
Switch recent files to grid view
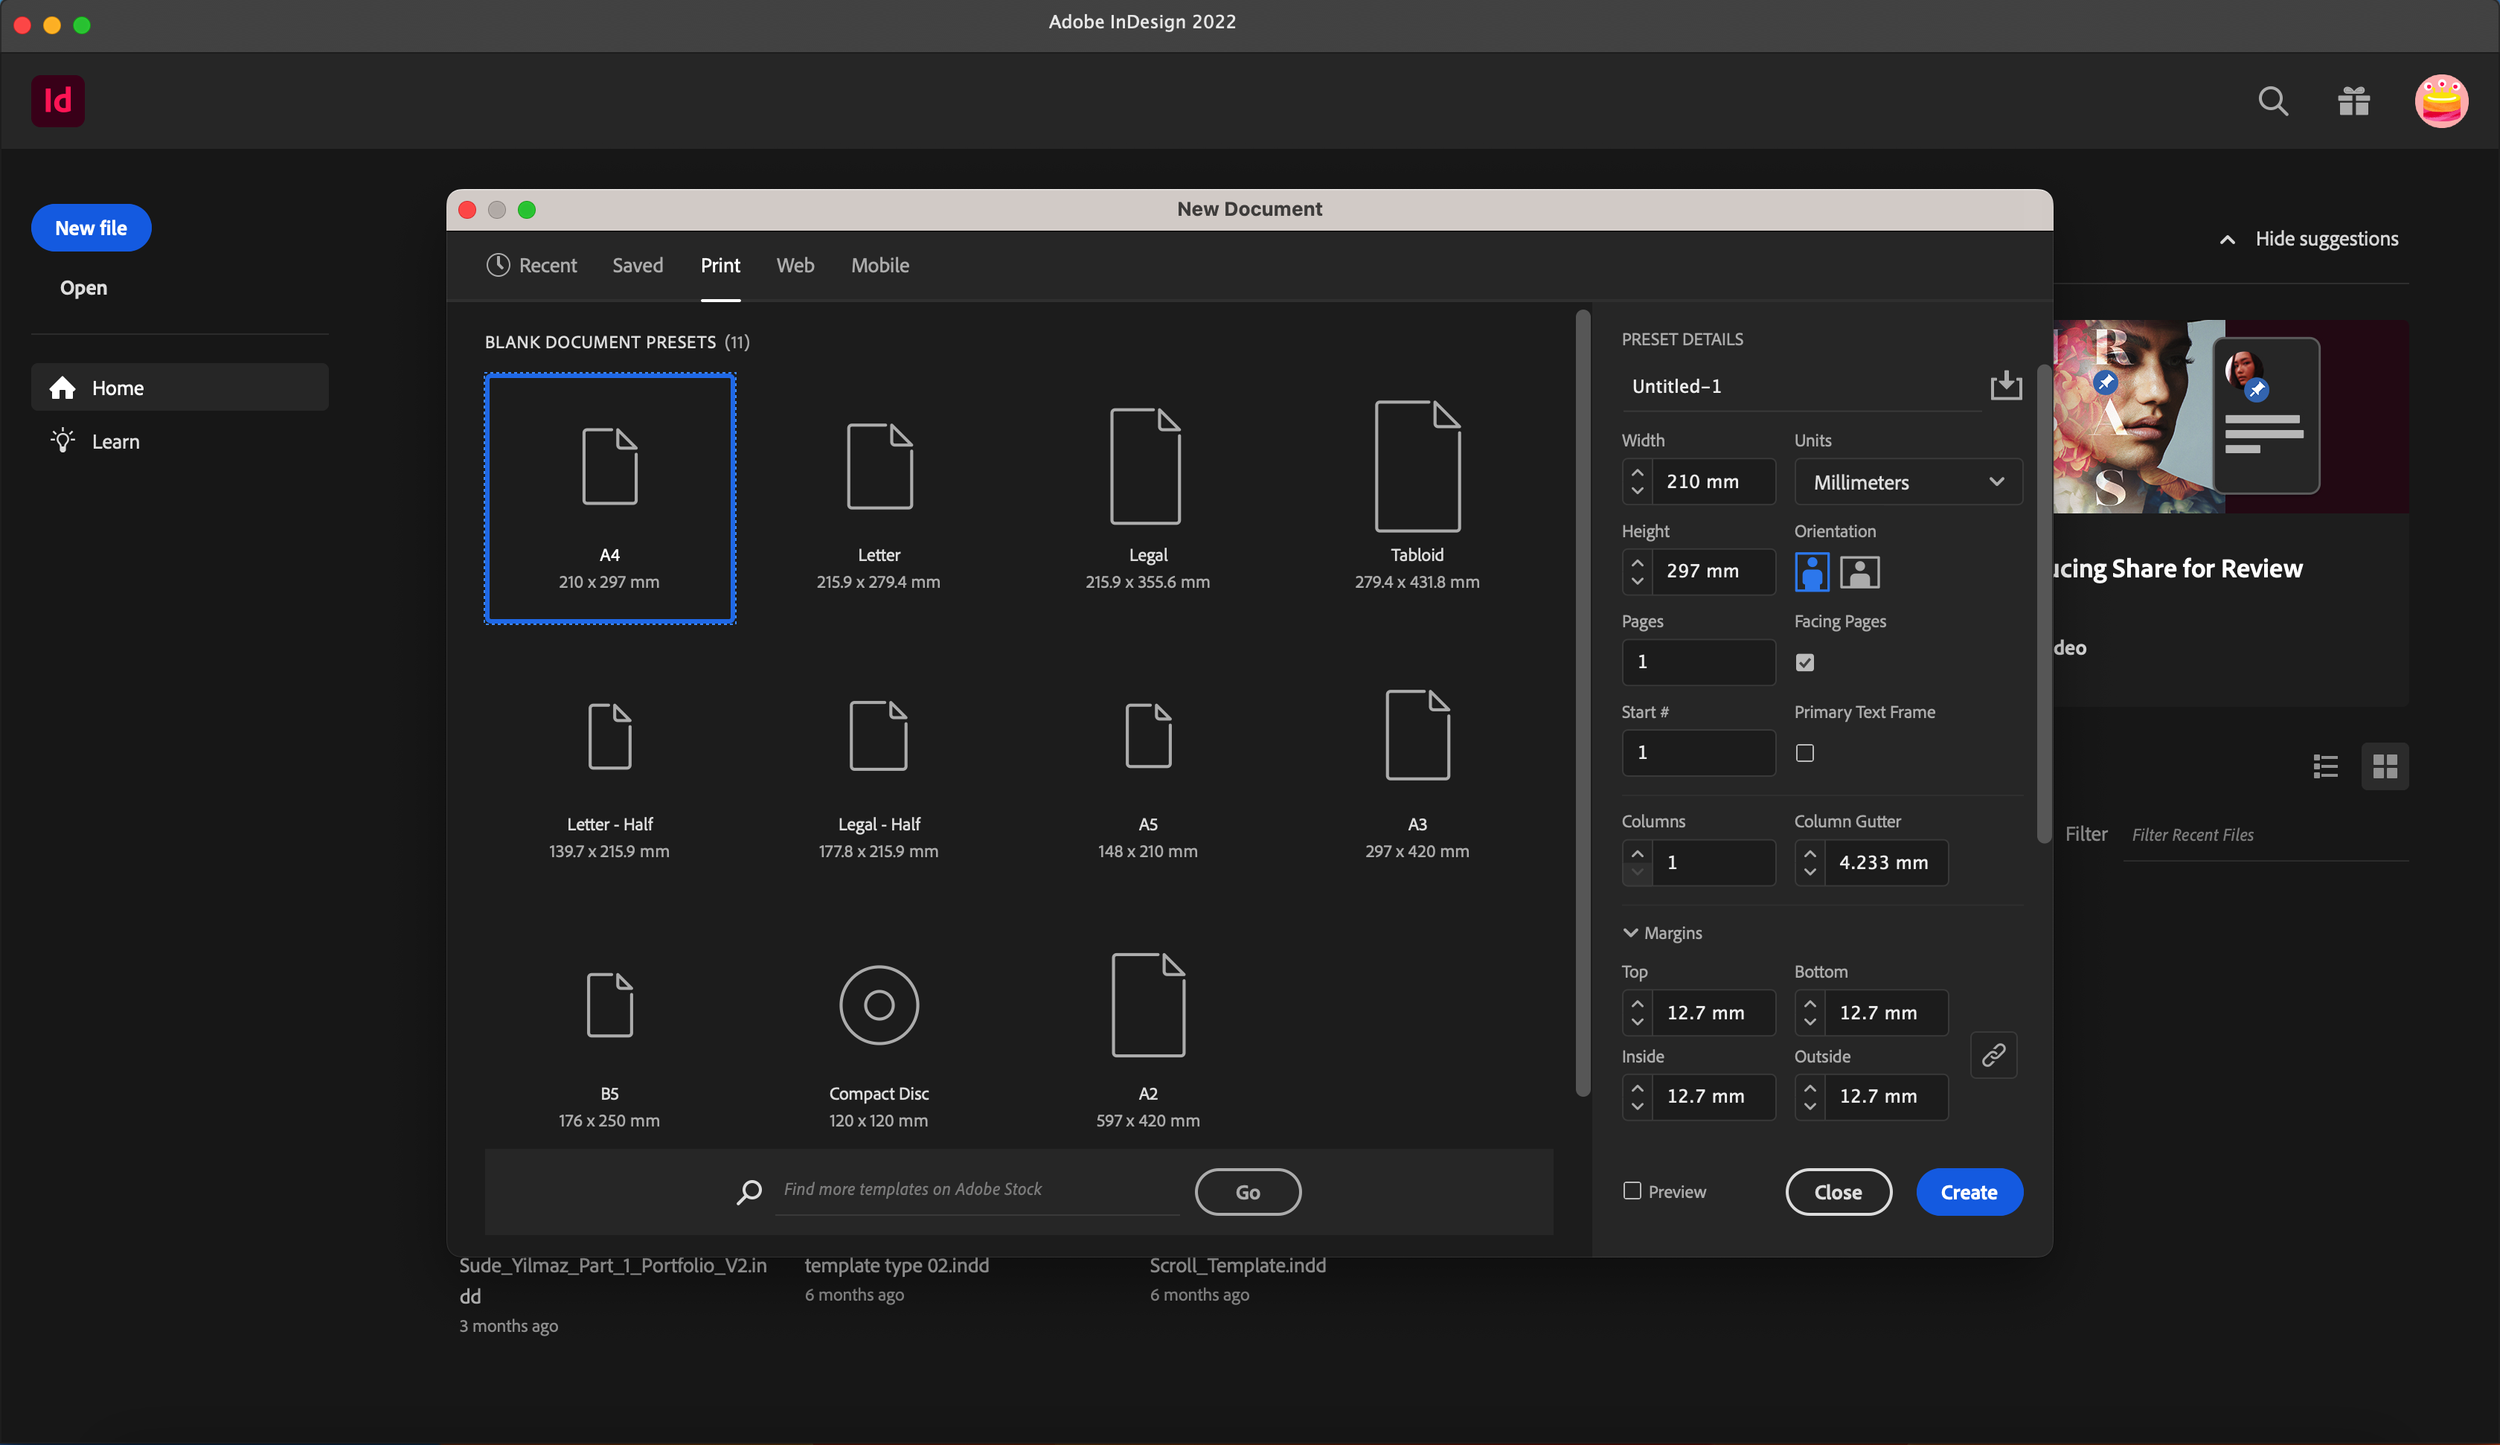pos(2385,766)
